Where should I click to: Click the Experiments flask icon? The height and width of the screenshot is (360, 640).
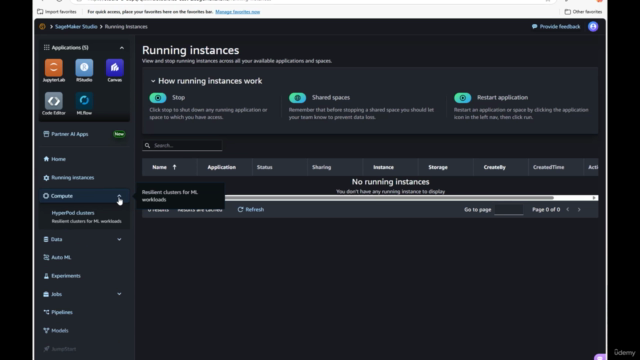pyautogui.click(x=46, y=276)
